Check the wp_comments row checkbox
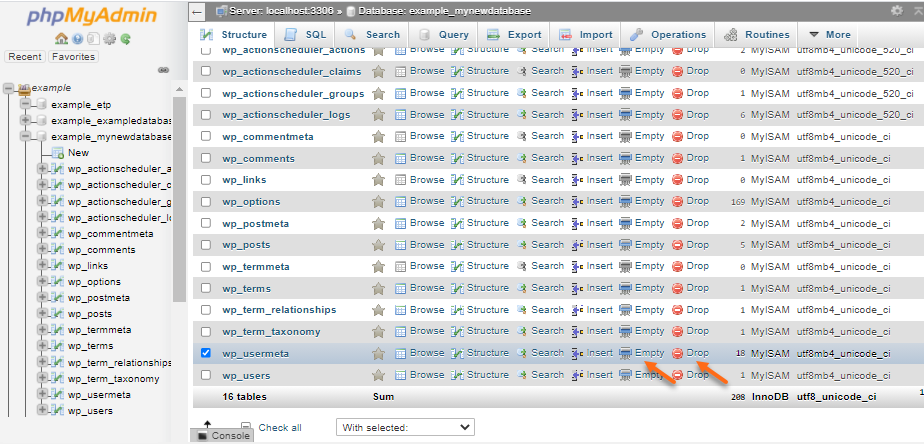 [206, 158]
